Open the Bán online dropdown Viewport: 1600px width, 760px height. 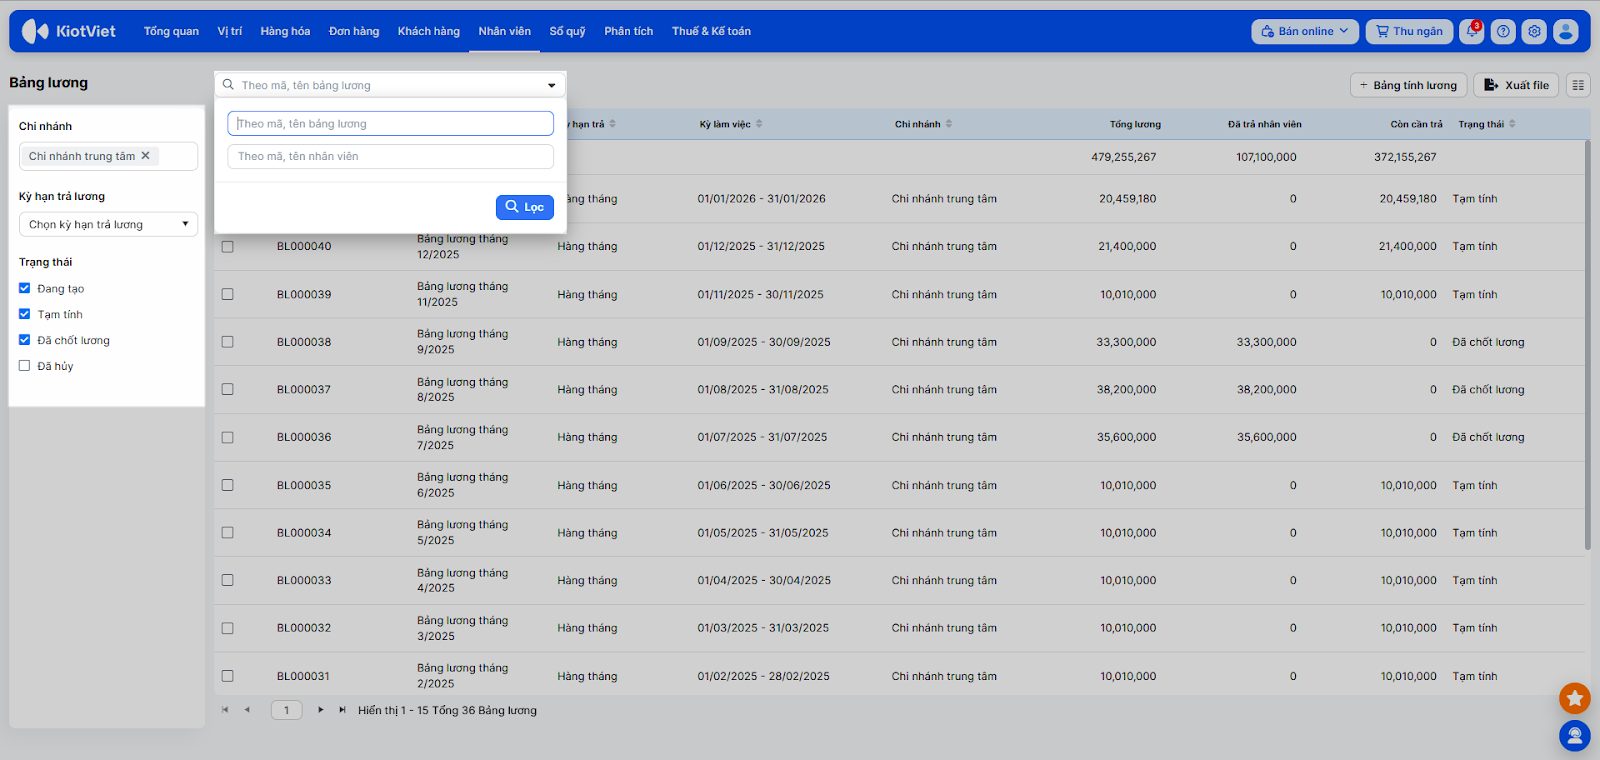tap(1304, 31)
